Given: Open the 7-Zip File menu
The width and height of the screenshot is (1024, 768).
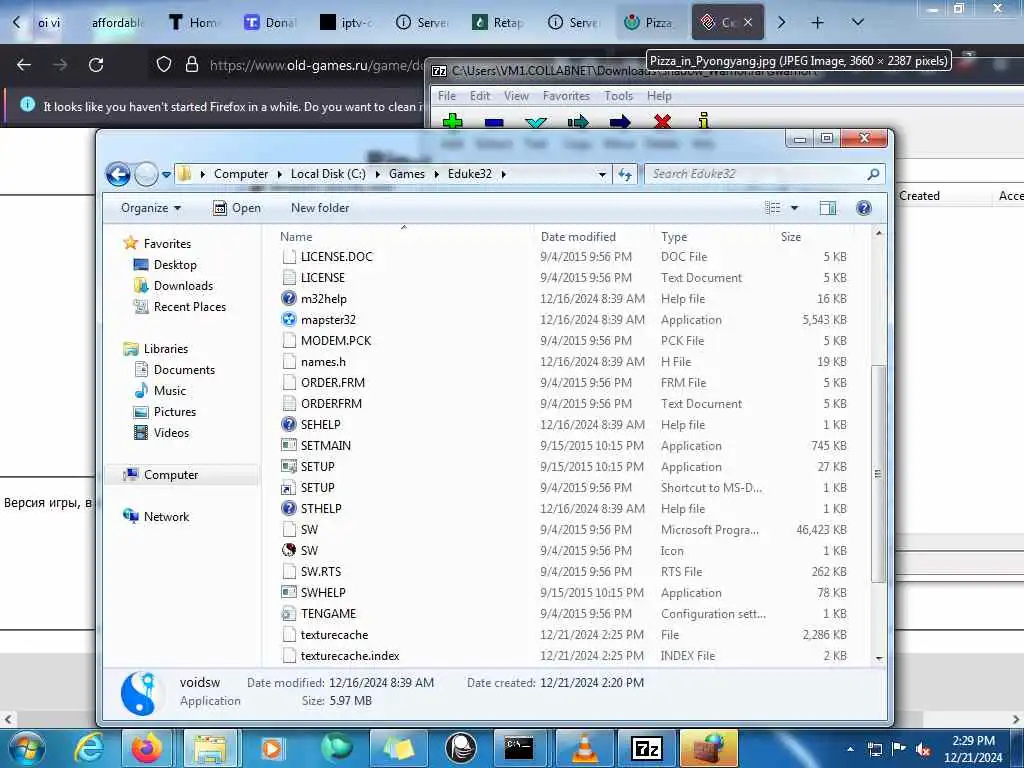Looking at the screenshot, I should point(447,96).
